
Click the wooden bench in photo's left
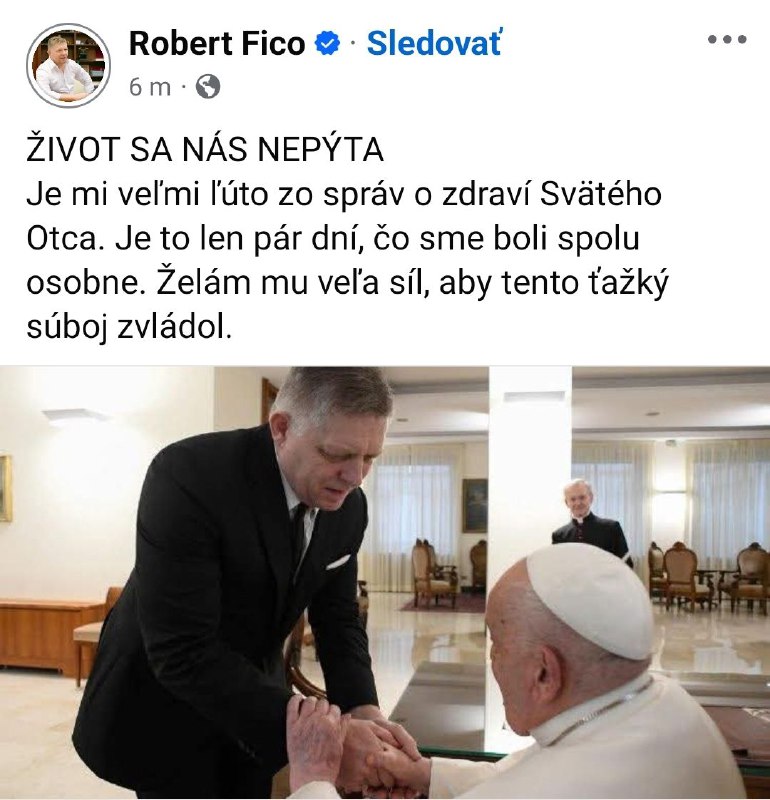pos(49,634)
